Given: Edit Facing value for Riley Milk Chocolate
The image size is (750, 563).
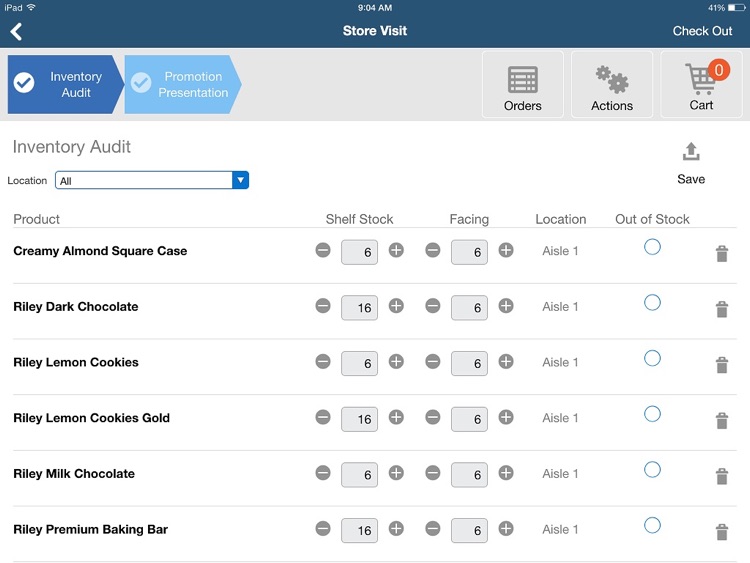Looking at the screenshot, I should [x=469, y=475].
